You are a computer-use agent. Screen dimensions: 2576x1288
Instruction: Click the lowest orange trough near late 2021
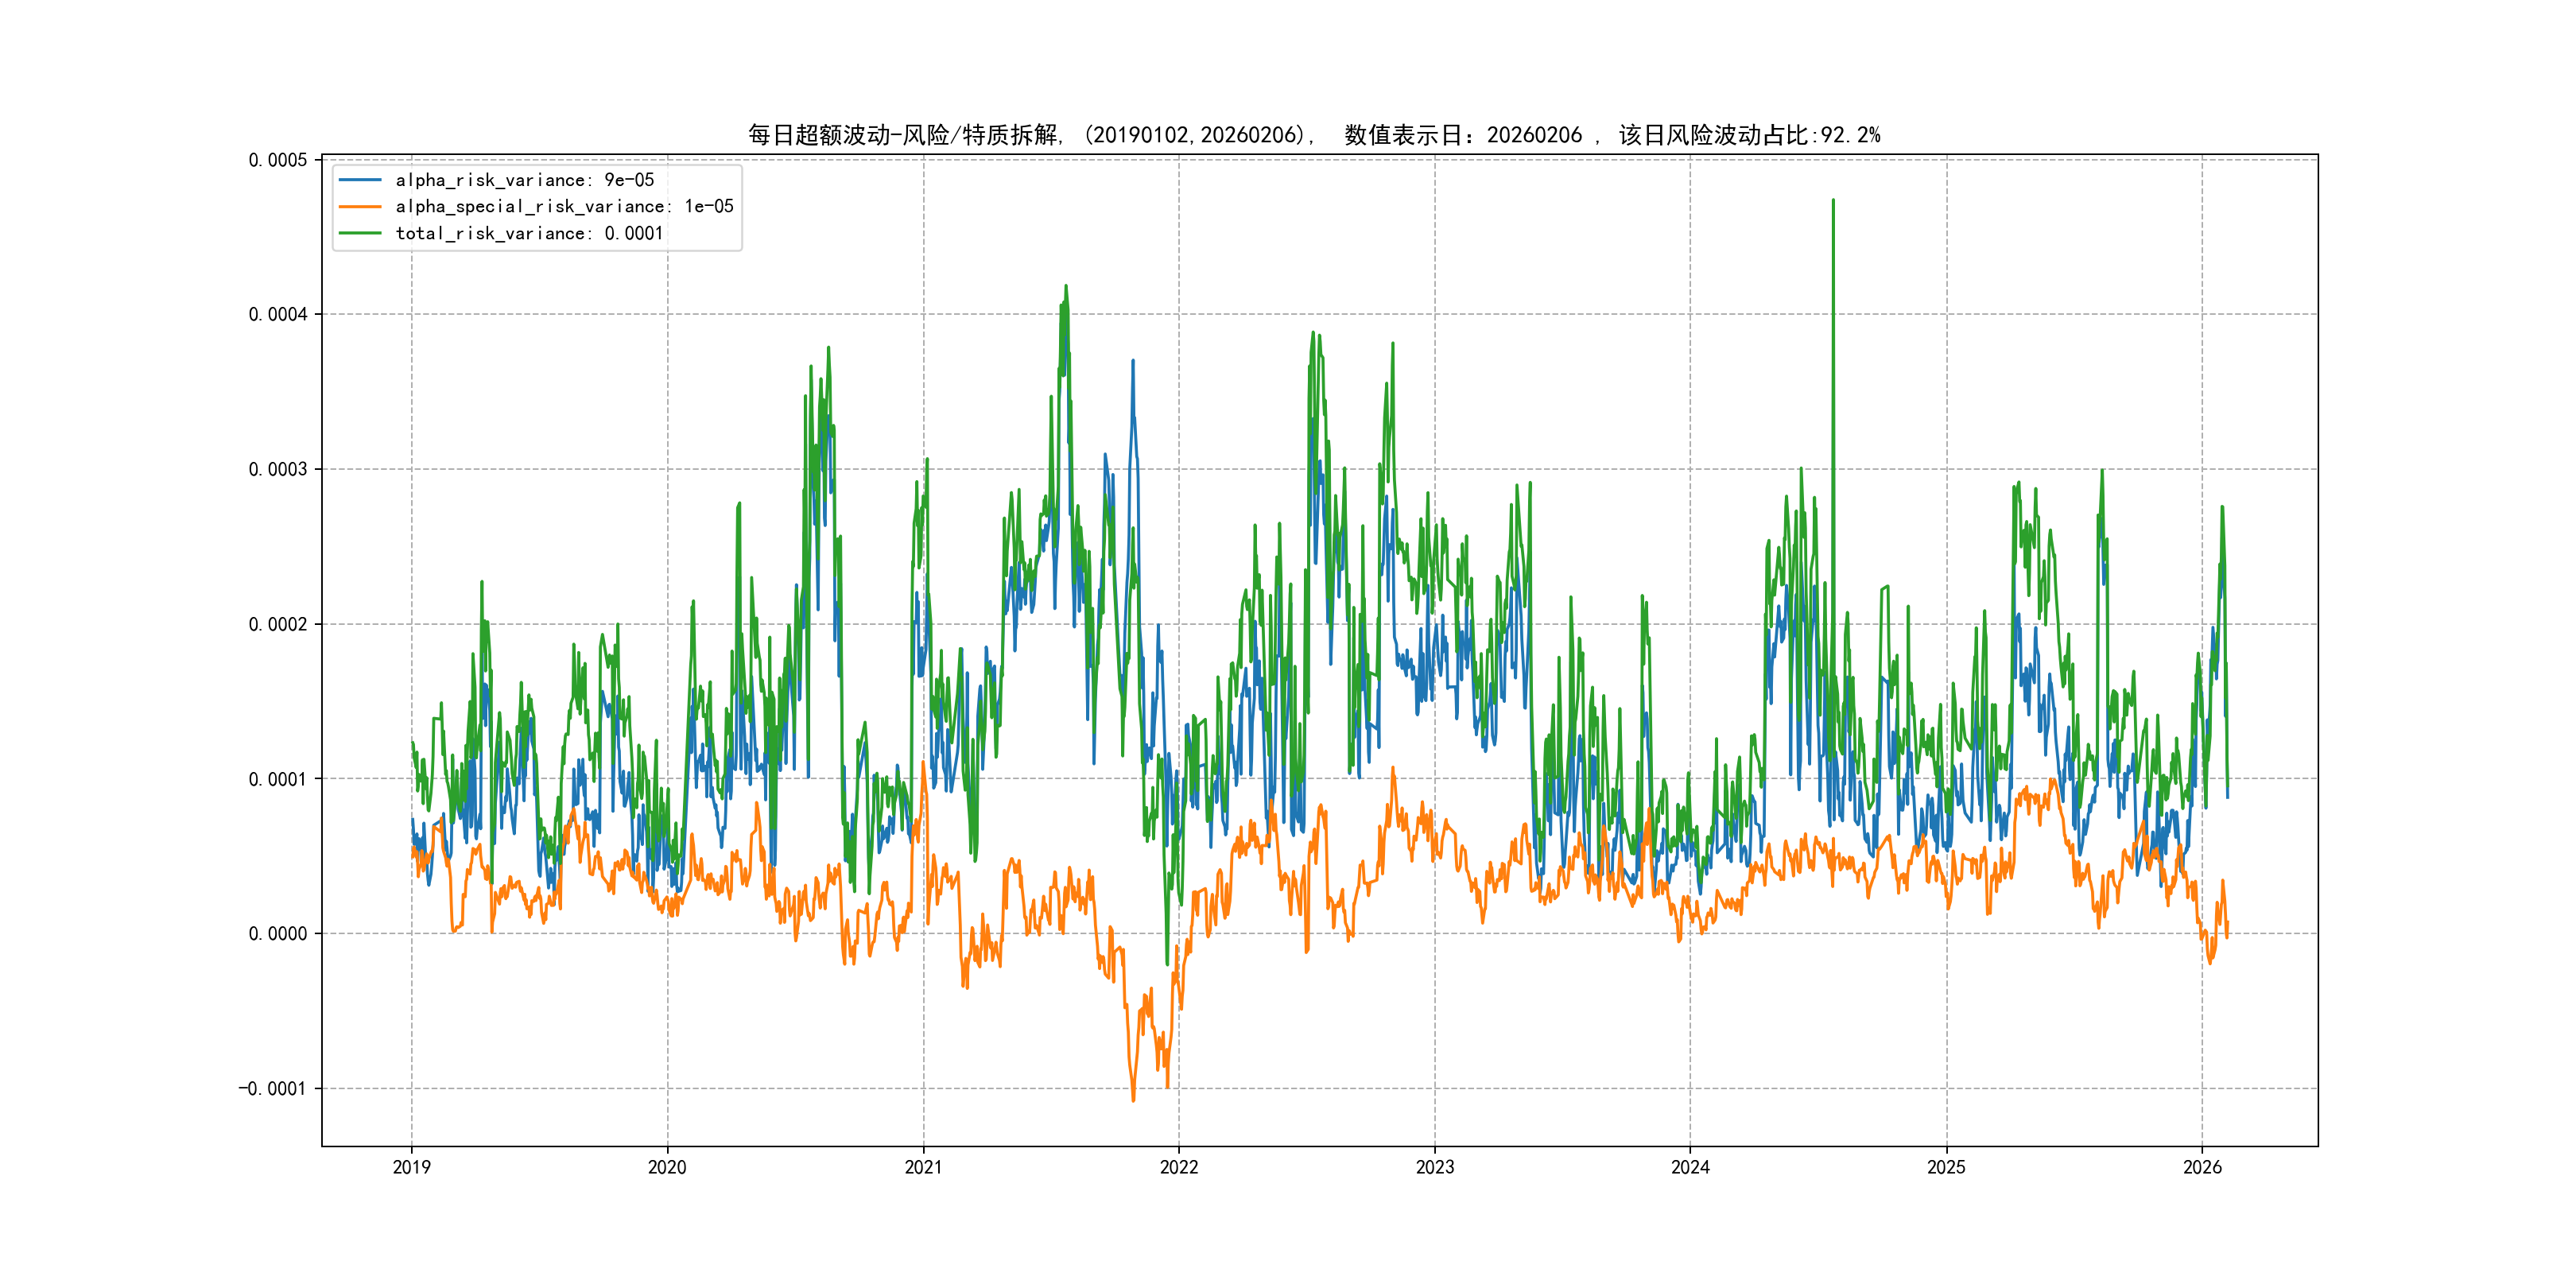tap(1133, 1100)
